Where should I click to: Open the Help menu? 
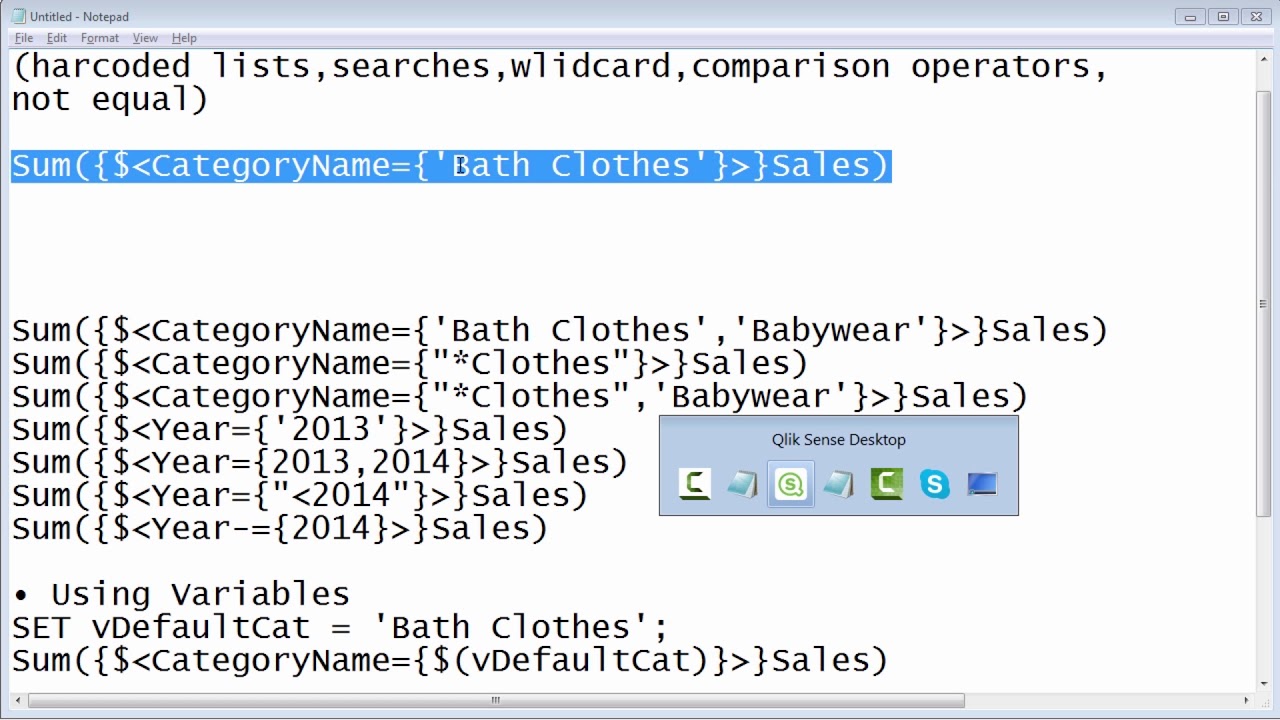(x=184, y=38)
